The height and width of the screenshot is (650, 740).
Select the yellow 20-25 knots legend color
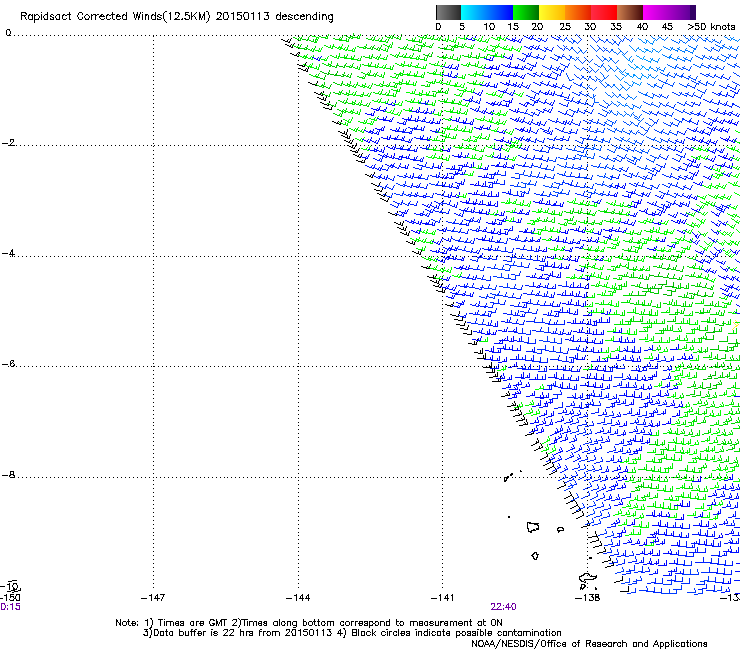[x=552, y=12]
